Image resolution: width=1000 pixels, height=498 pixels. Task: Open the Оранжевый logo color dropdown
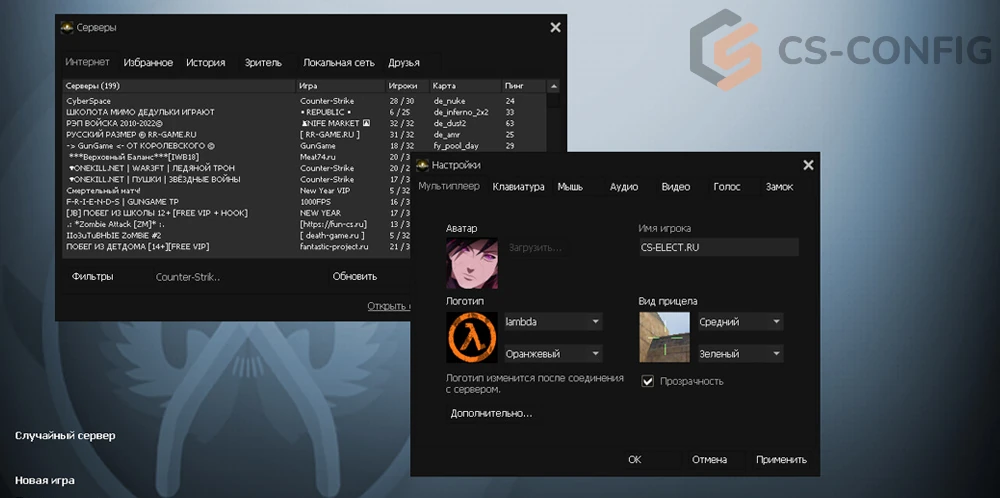click(x=553, y=354)
